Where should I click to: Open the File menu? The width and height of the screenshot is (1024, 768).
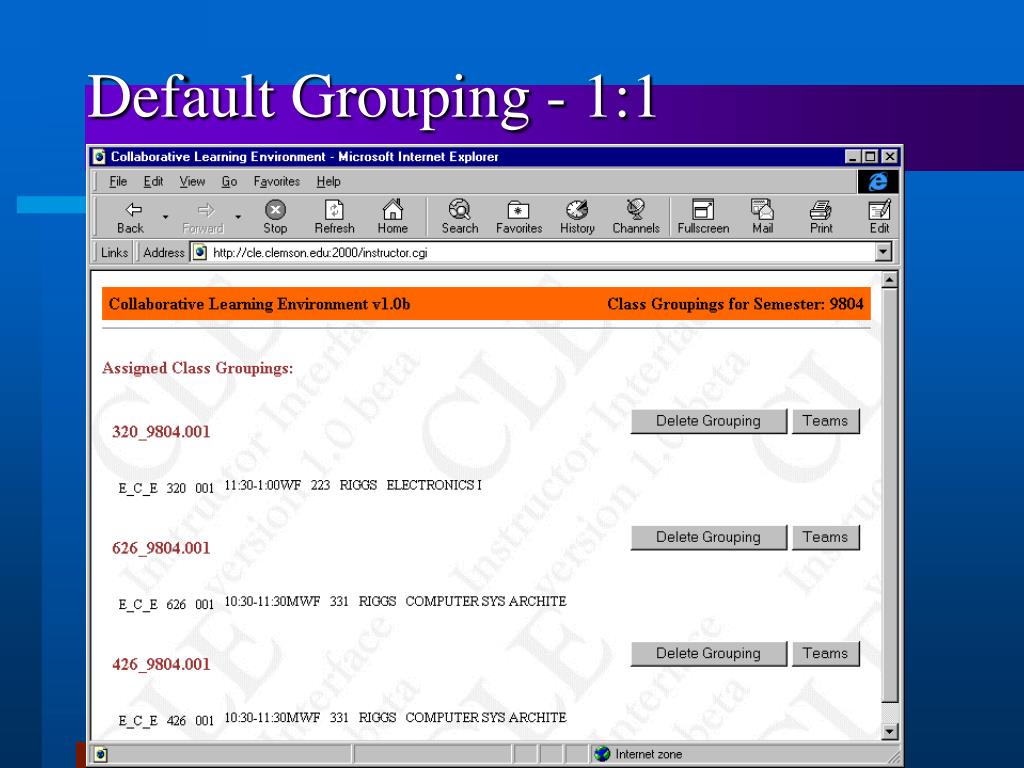[118, 182]
